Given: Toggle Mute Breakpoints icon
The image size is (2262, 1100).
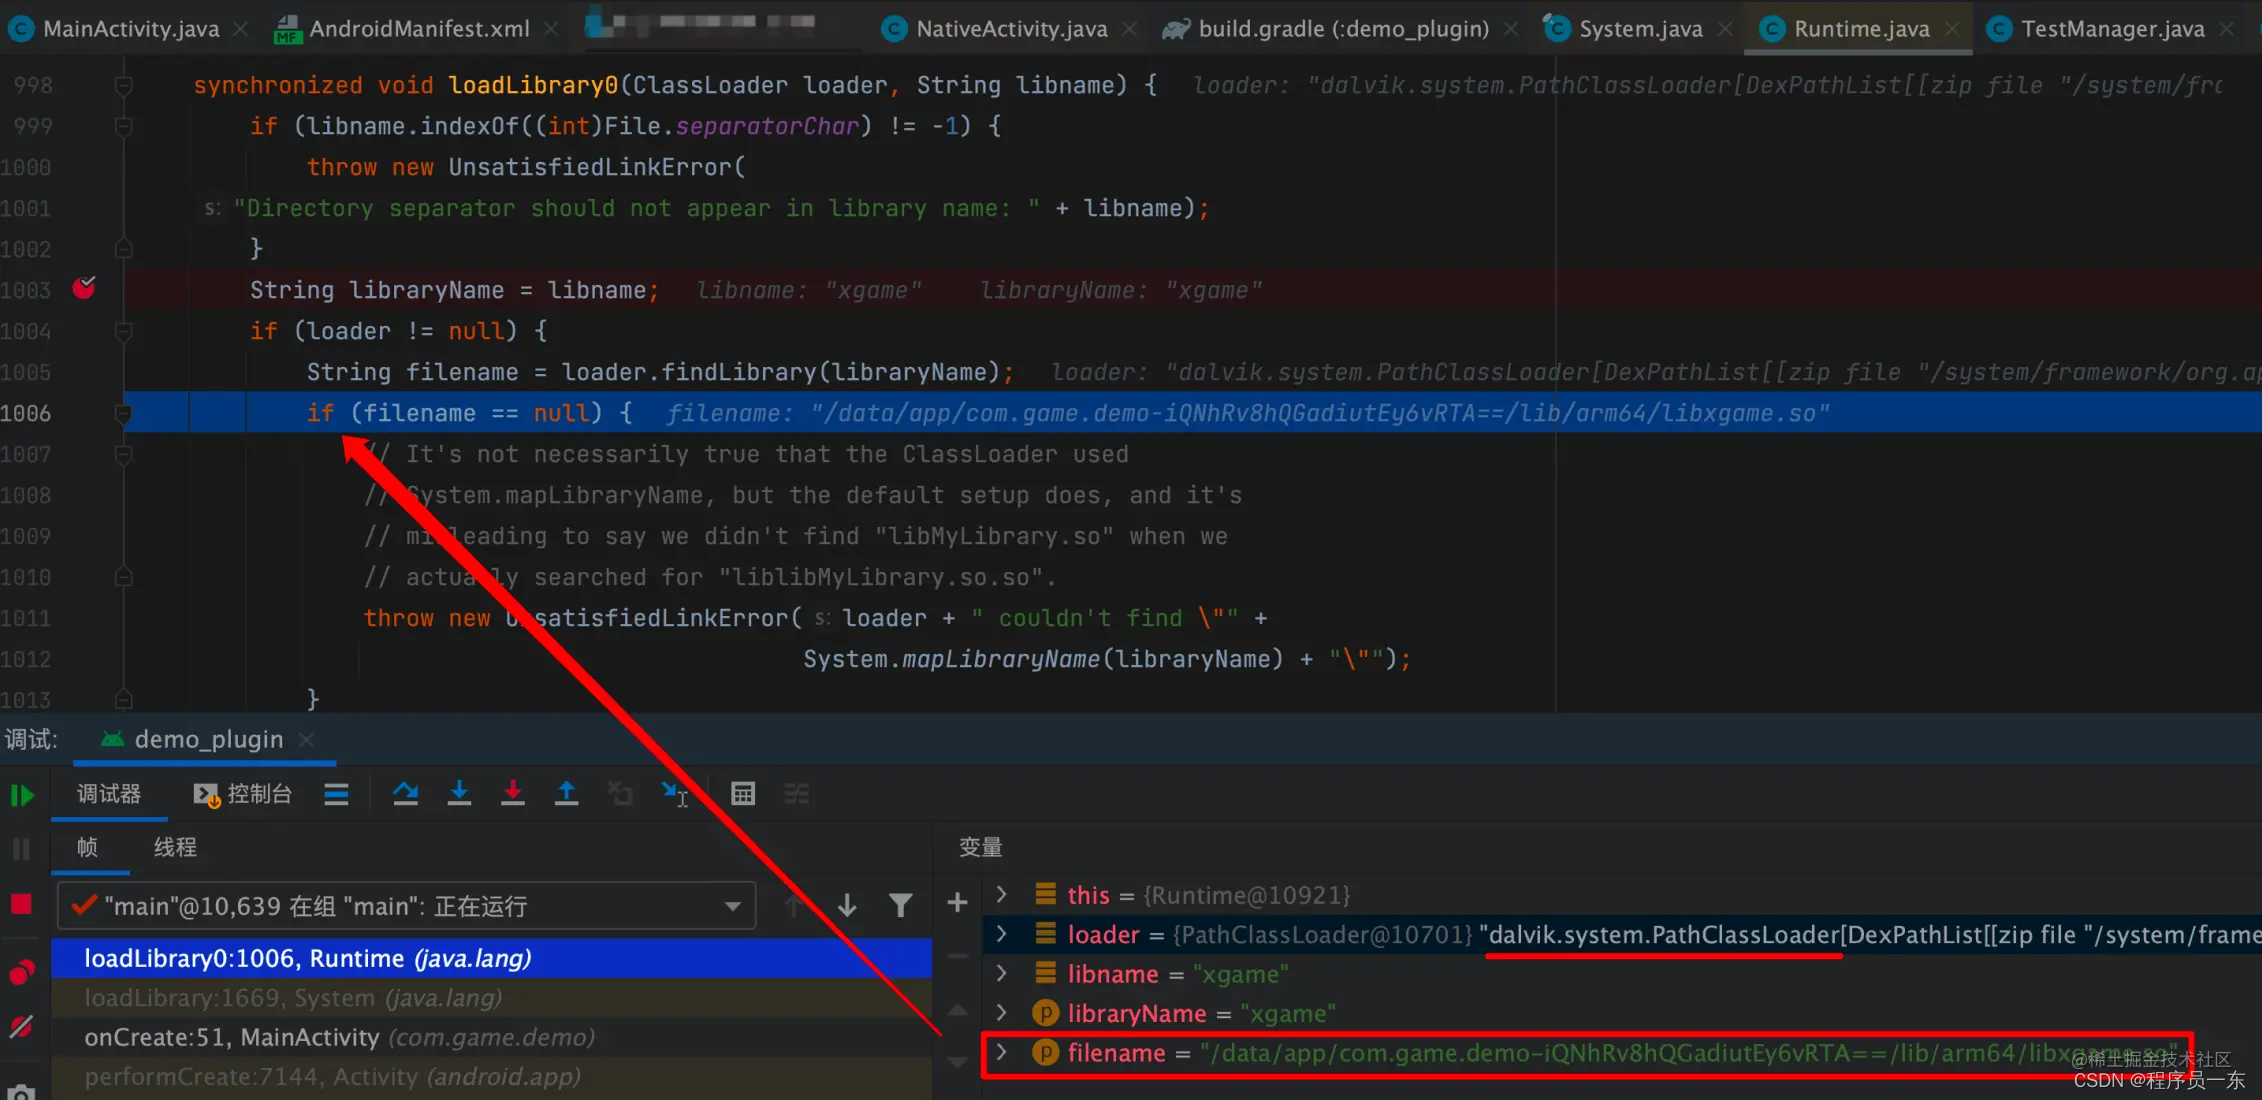Looking at the screenshot, I should pyautogui.click(x=21, y=1027).
